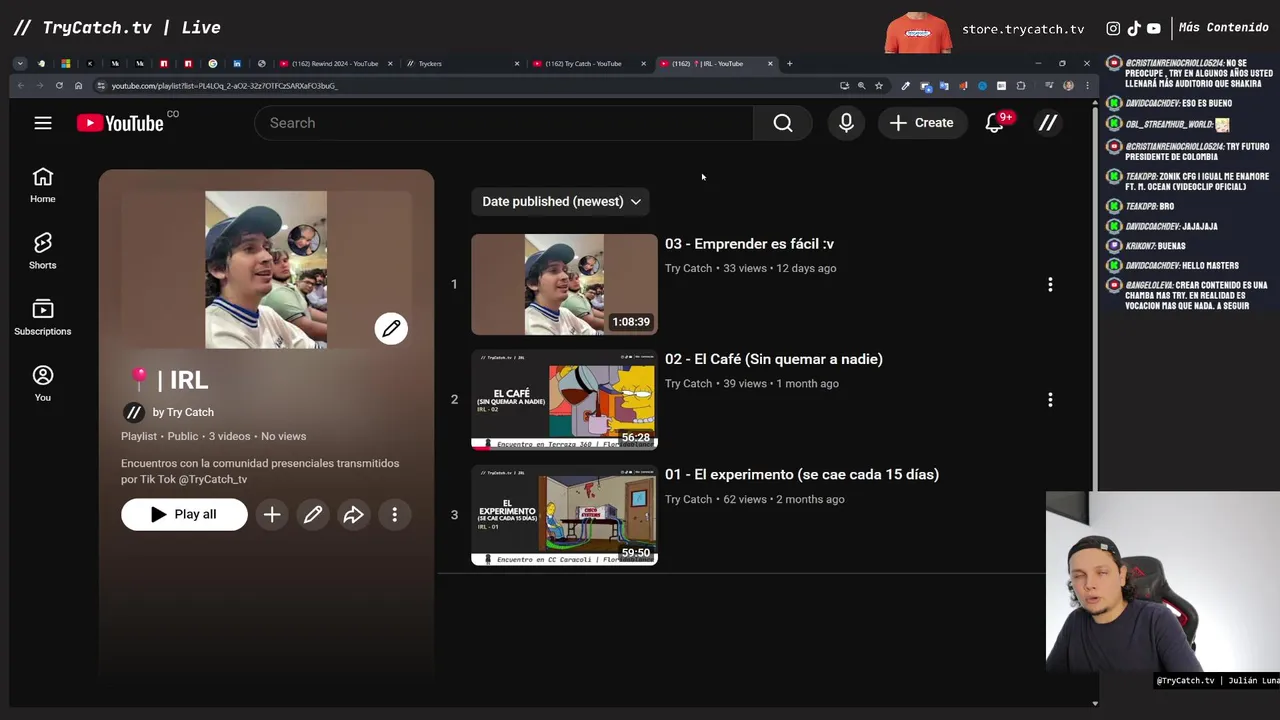Click the browser home button
The image size is (1280, 720).
coord(78,86)
